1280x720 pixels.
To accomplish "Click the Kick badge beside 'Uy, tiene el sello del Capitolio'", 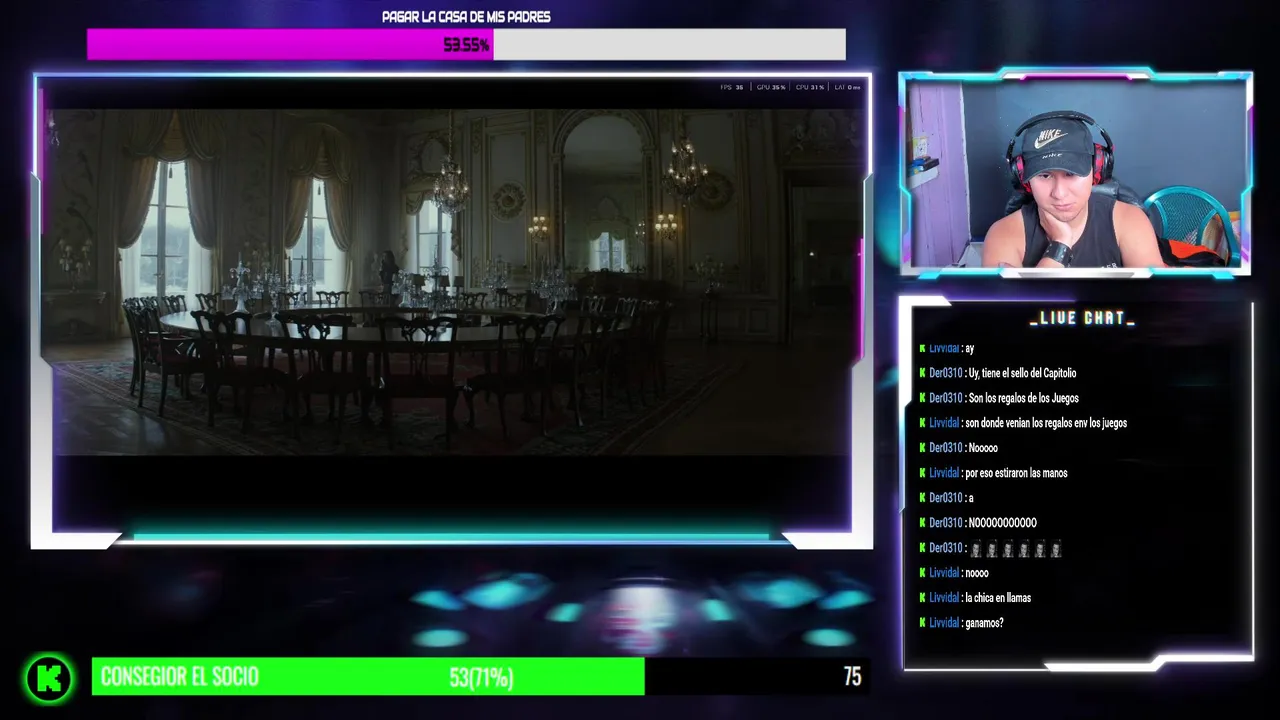I will tap(922, 373).
